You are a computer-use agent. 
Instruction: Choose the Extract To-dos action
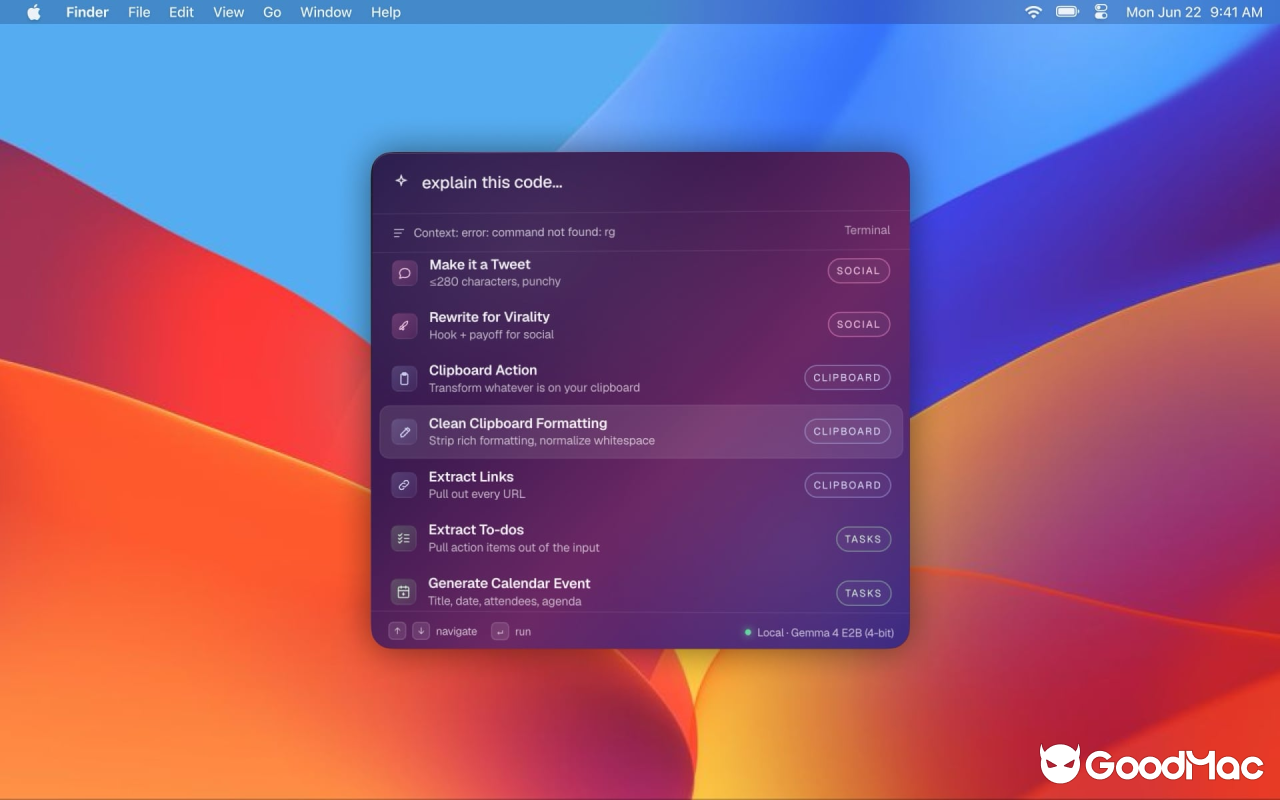640,538
